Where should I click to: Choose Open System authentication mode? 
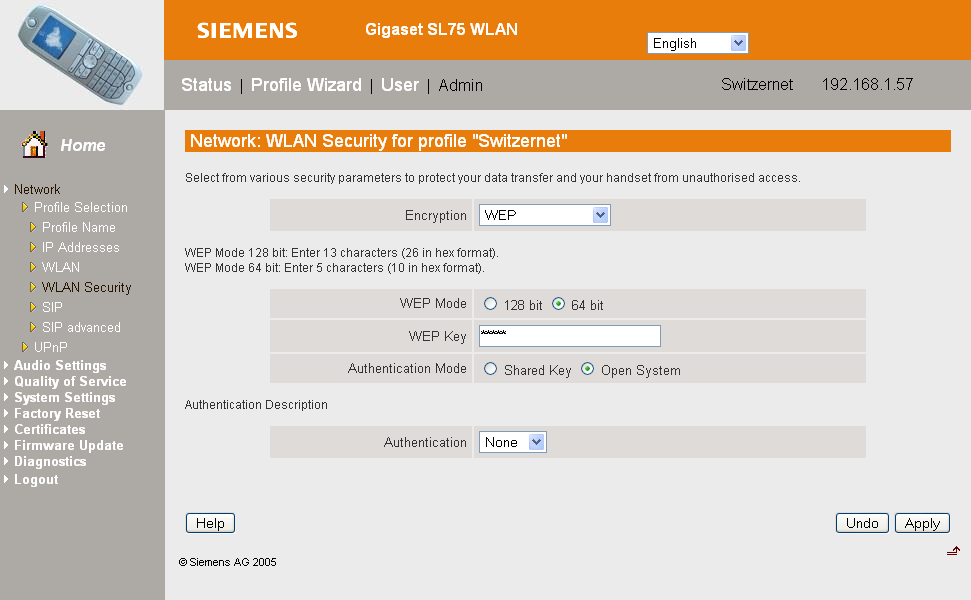pyautogui.click(x=587, y=369)
